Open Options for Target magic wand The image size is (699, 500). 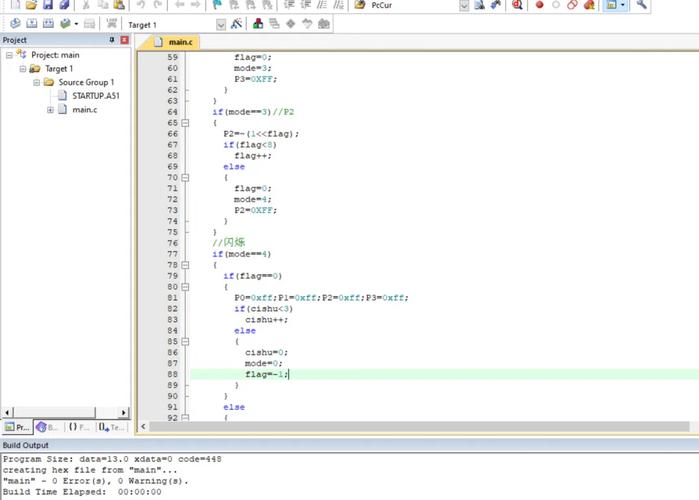click(235, 23)
